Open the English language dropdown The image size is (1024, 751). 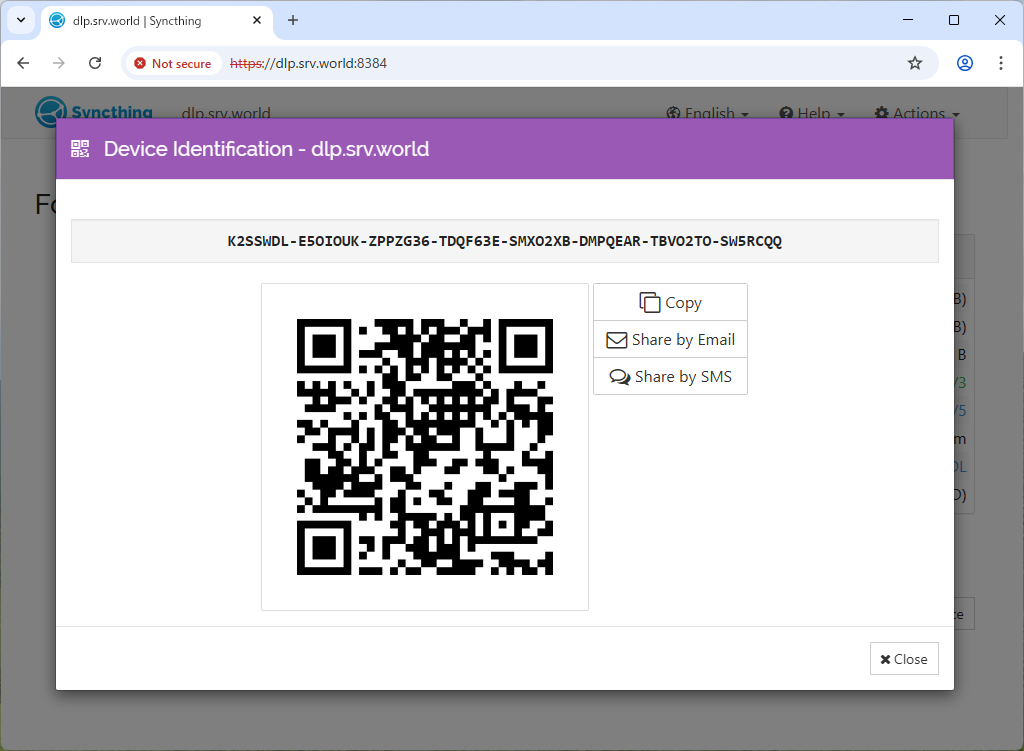(708, 113)
